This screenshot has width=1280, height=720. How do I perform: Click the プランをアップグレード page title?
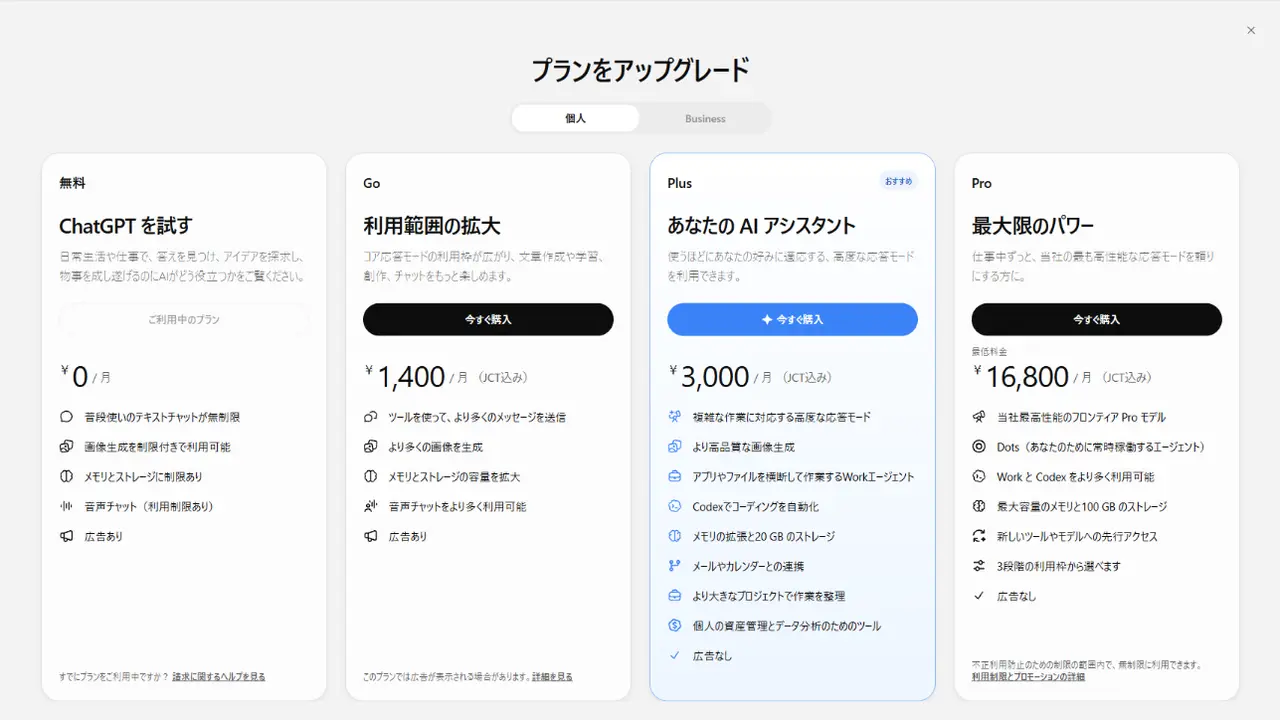click(640, 70)
